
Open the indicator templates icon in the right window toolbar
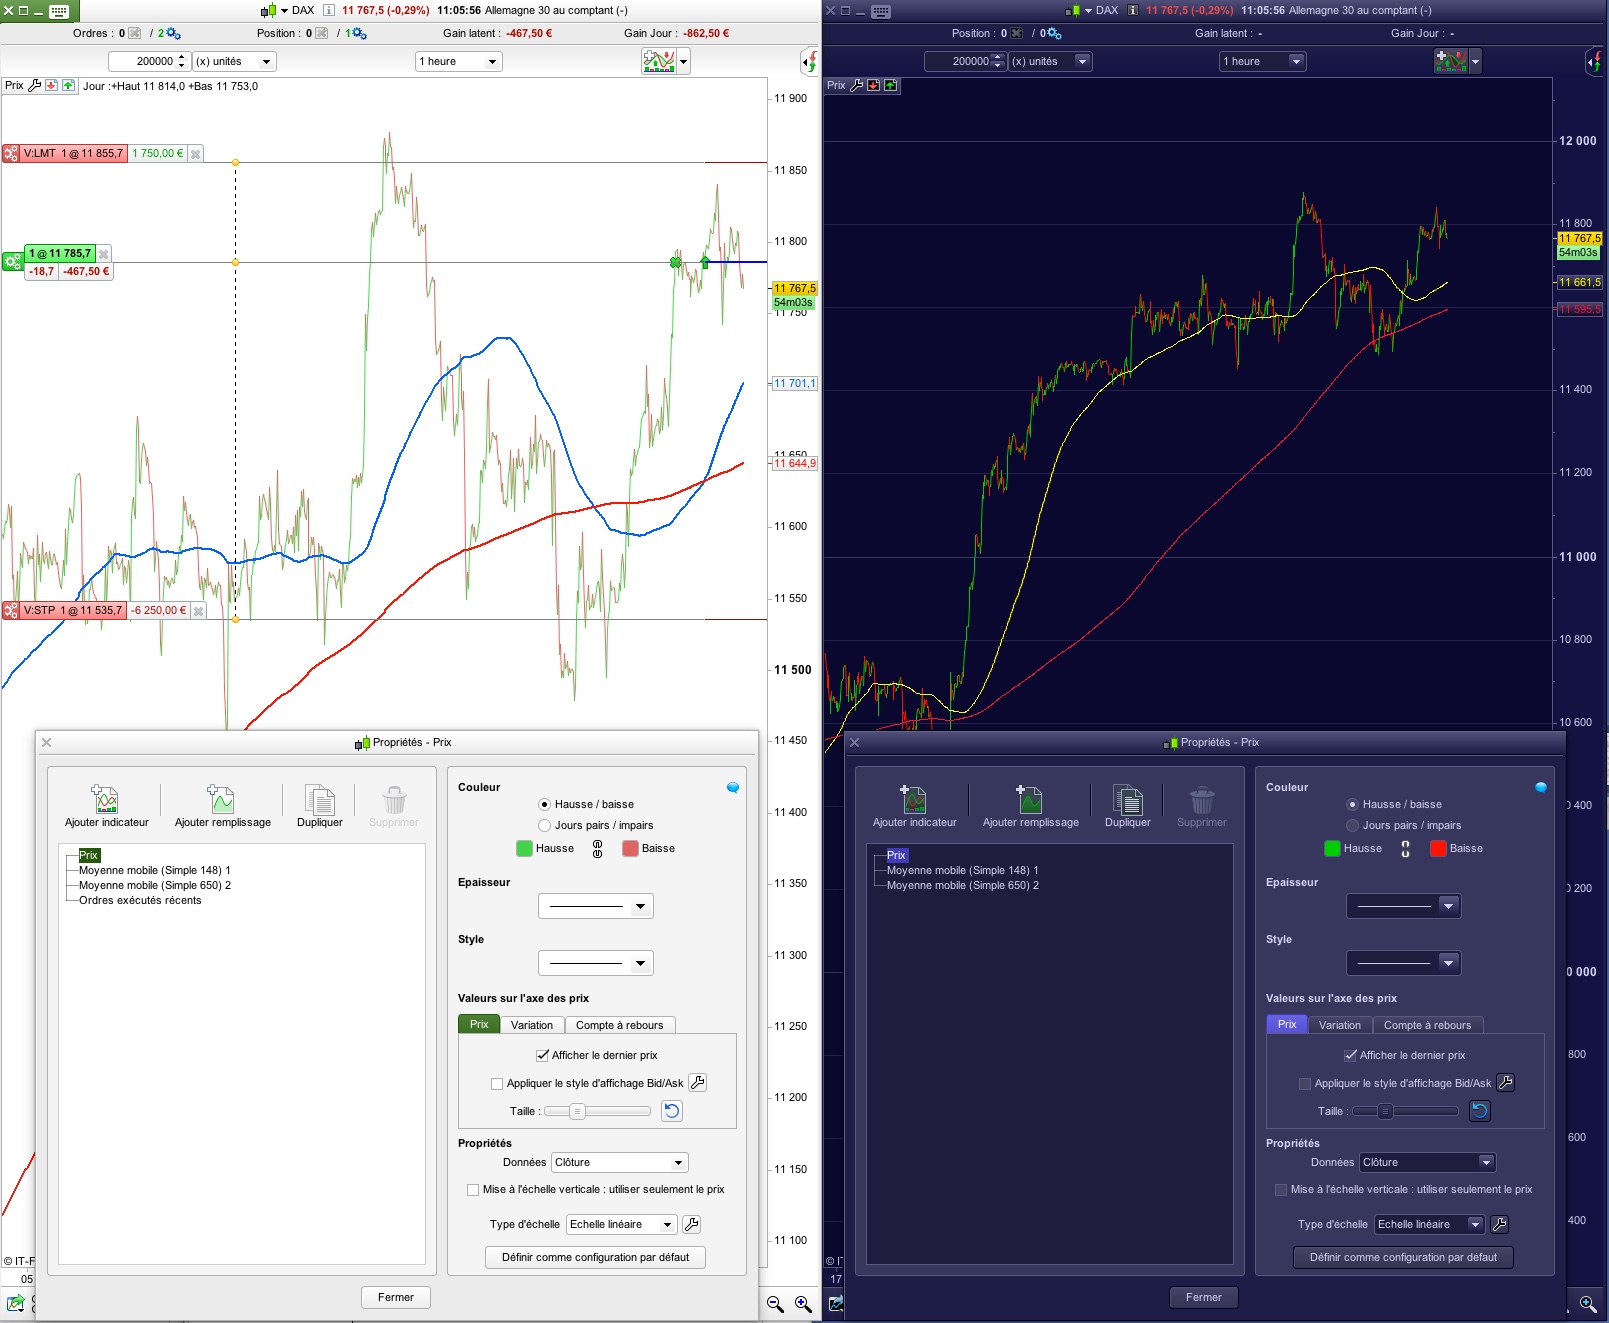pos(1451,61)
